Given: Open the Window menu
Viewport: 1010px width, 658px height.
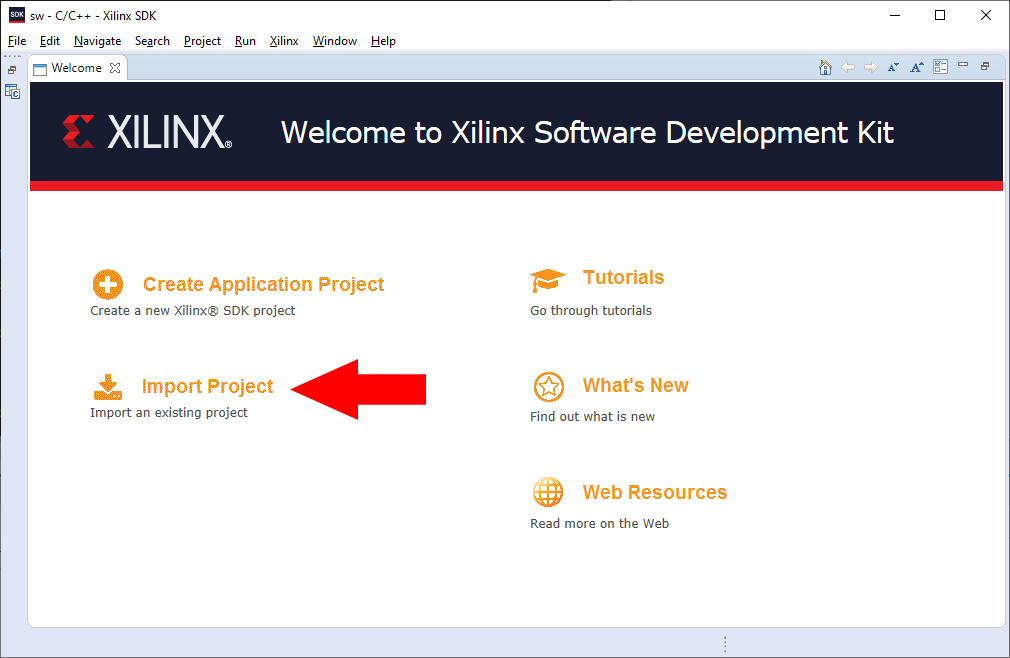Looking at the screenshot, I should [x=335, y=41].
